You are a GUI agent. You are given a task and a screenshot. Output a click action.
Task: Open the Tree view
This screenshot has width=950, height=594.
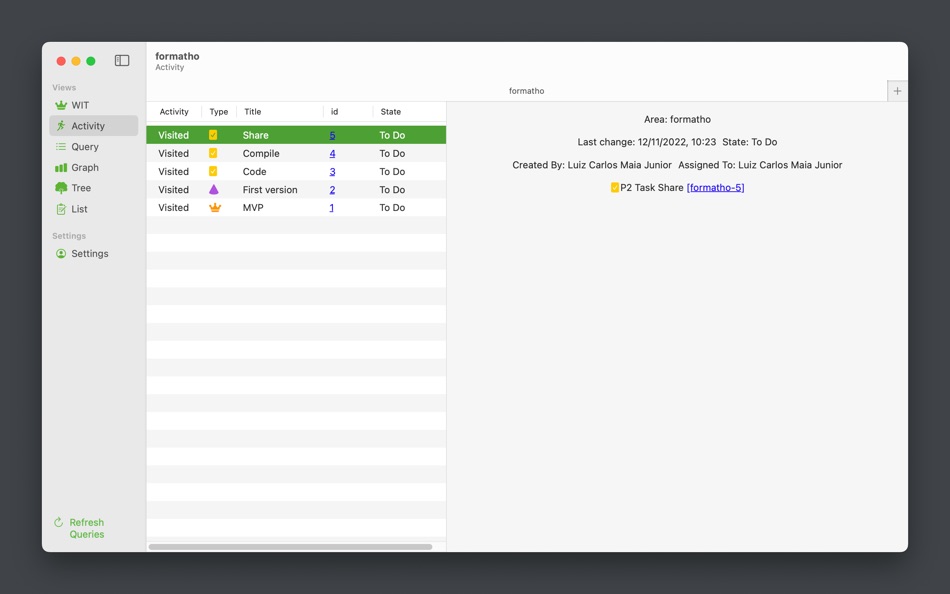pyautogui.click(x=93, y=188)
